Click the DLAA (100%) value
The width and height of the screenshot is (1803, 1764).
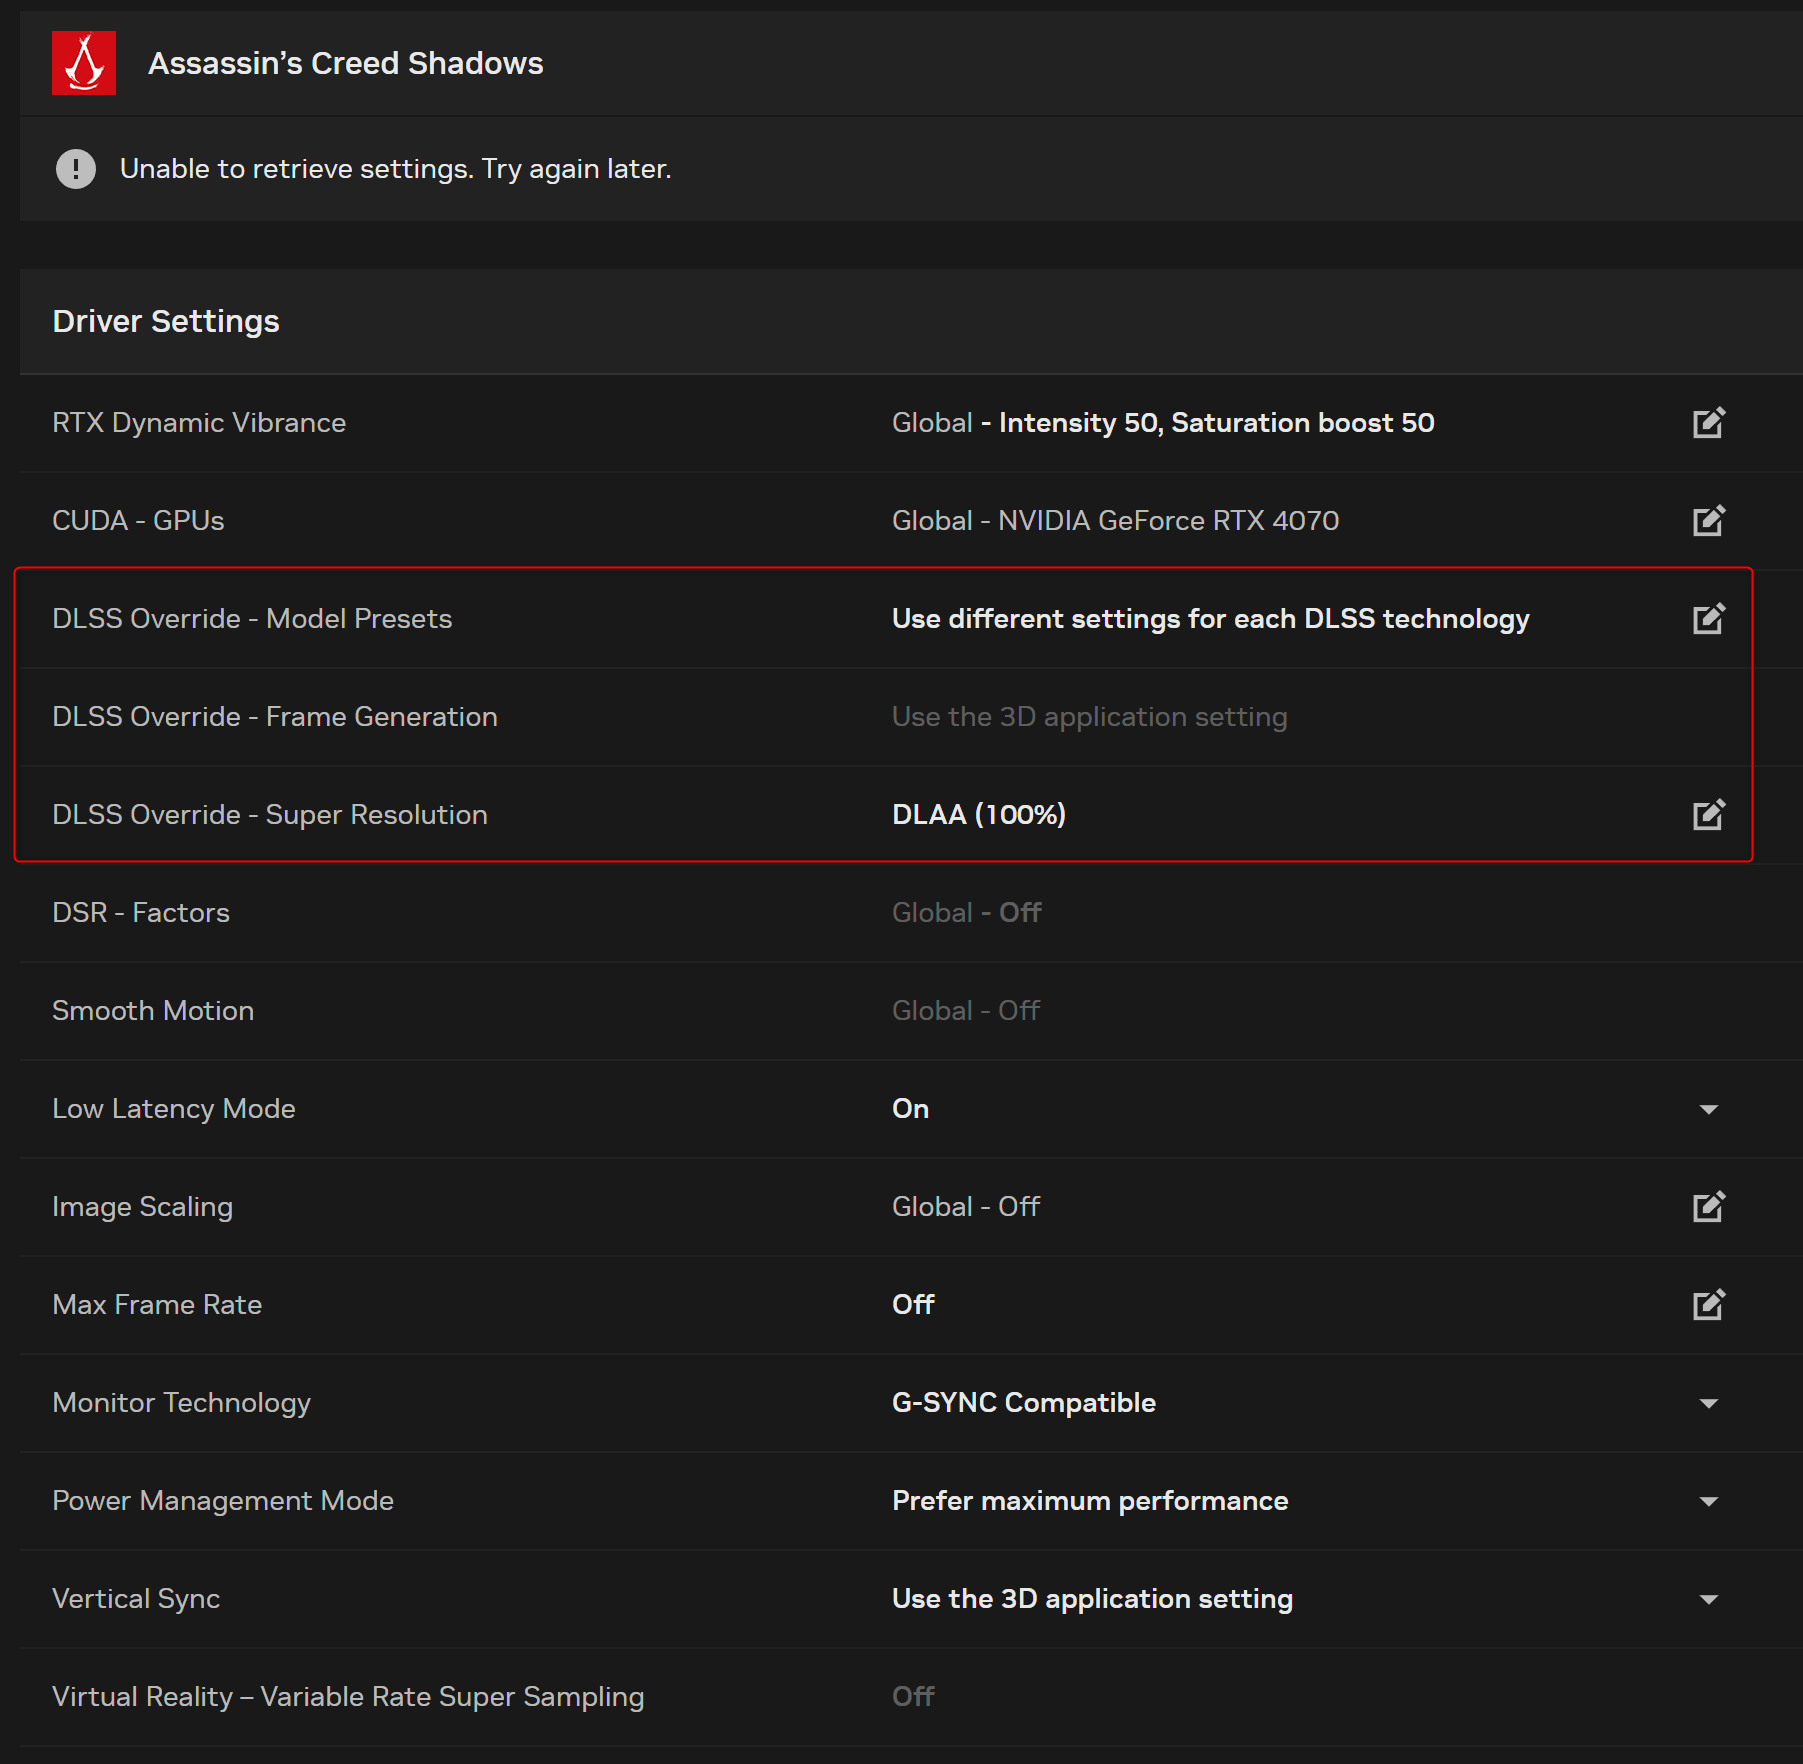click(978, 815)
